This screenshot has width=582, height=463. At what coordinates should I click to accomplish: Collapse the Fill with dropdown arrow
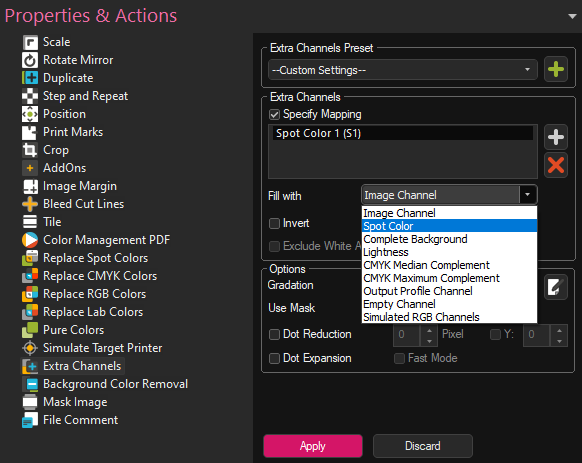[527, 195]
